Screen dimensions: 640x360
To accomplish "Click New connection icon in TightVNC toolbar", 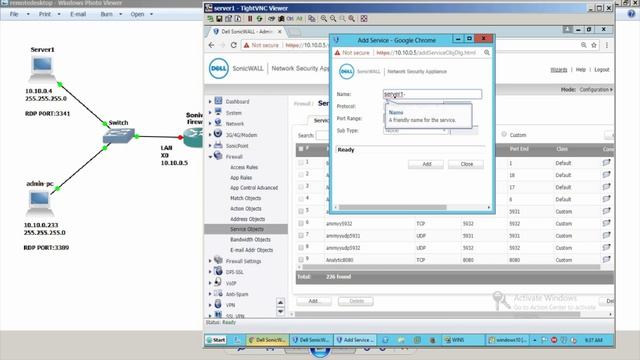I will (210, 19).
